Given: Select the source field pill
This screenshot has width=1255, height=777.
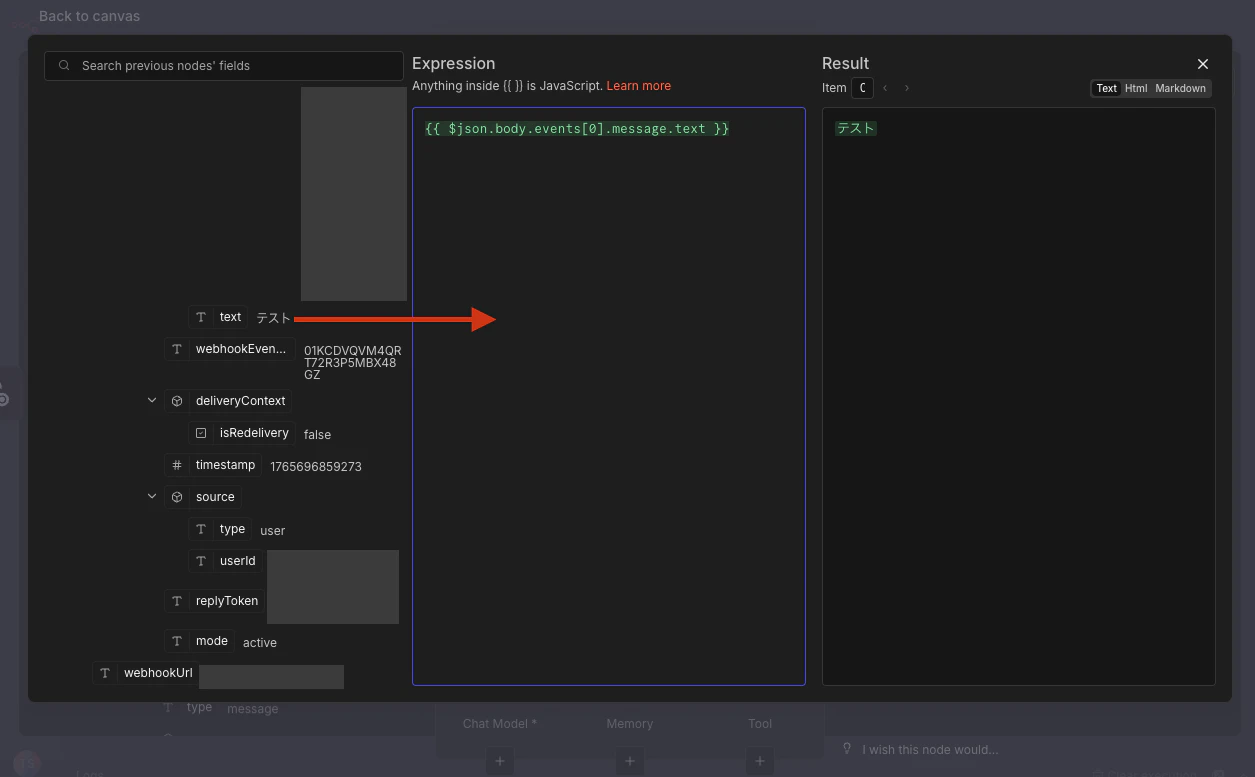Looking at the screenshot, I should click(x=203, y=497).
